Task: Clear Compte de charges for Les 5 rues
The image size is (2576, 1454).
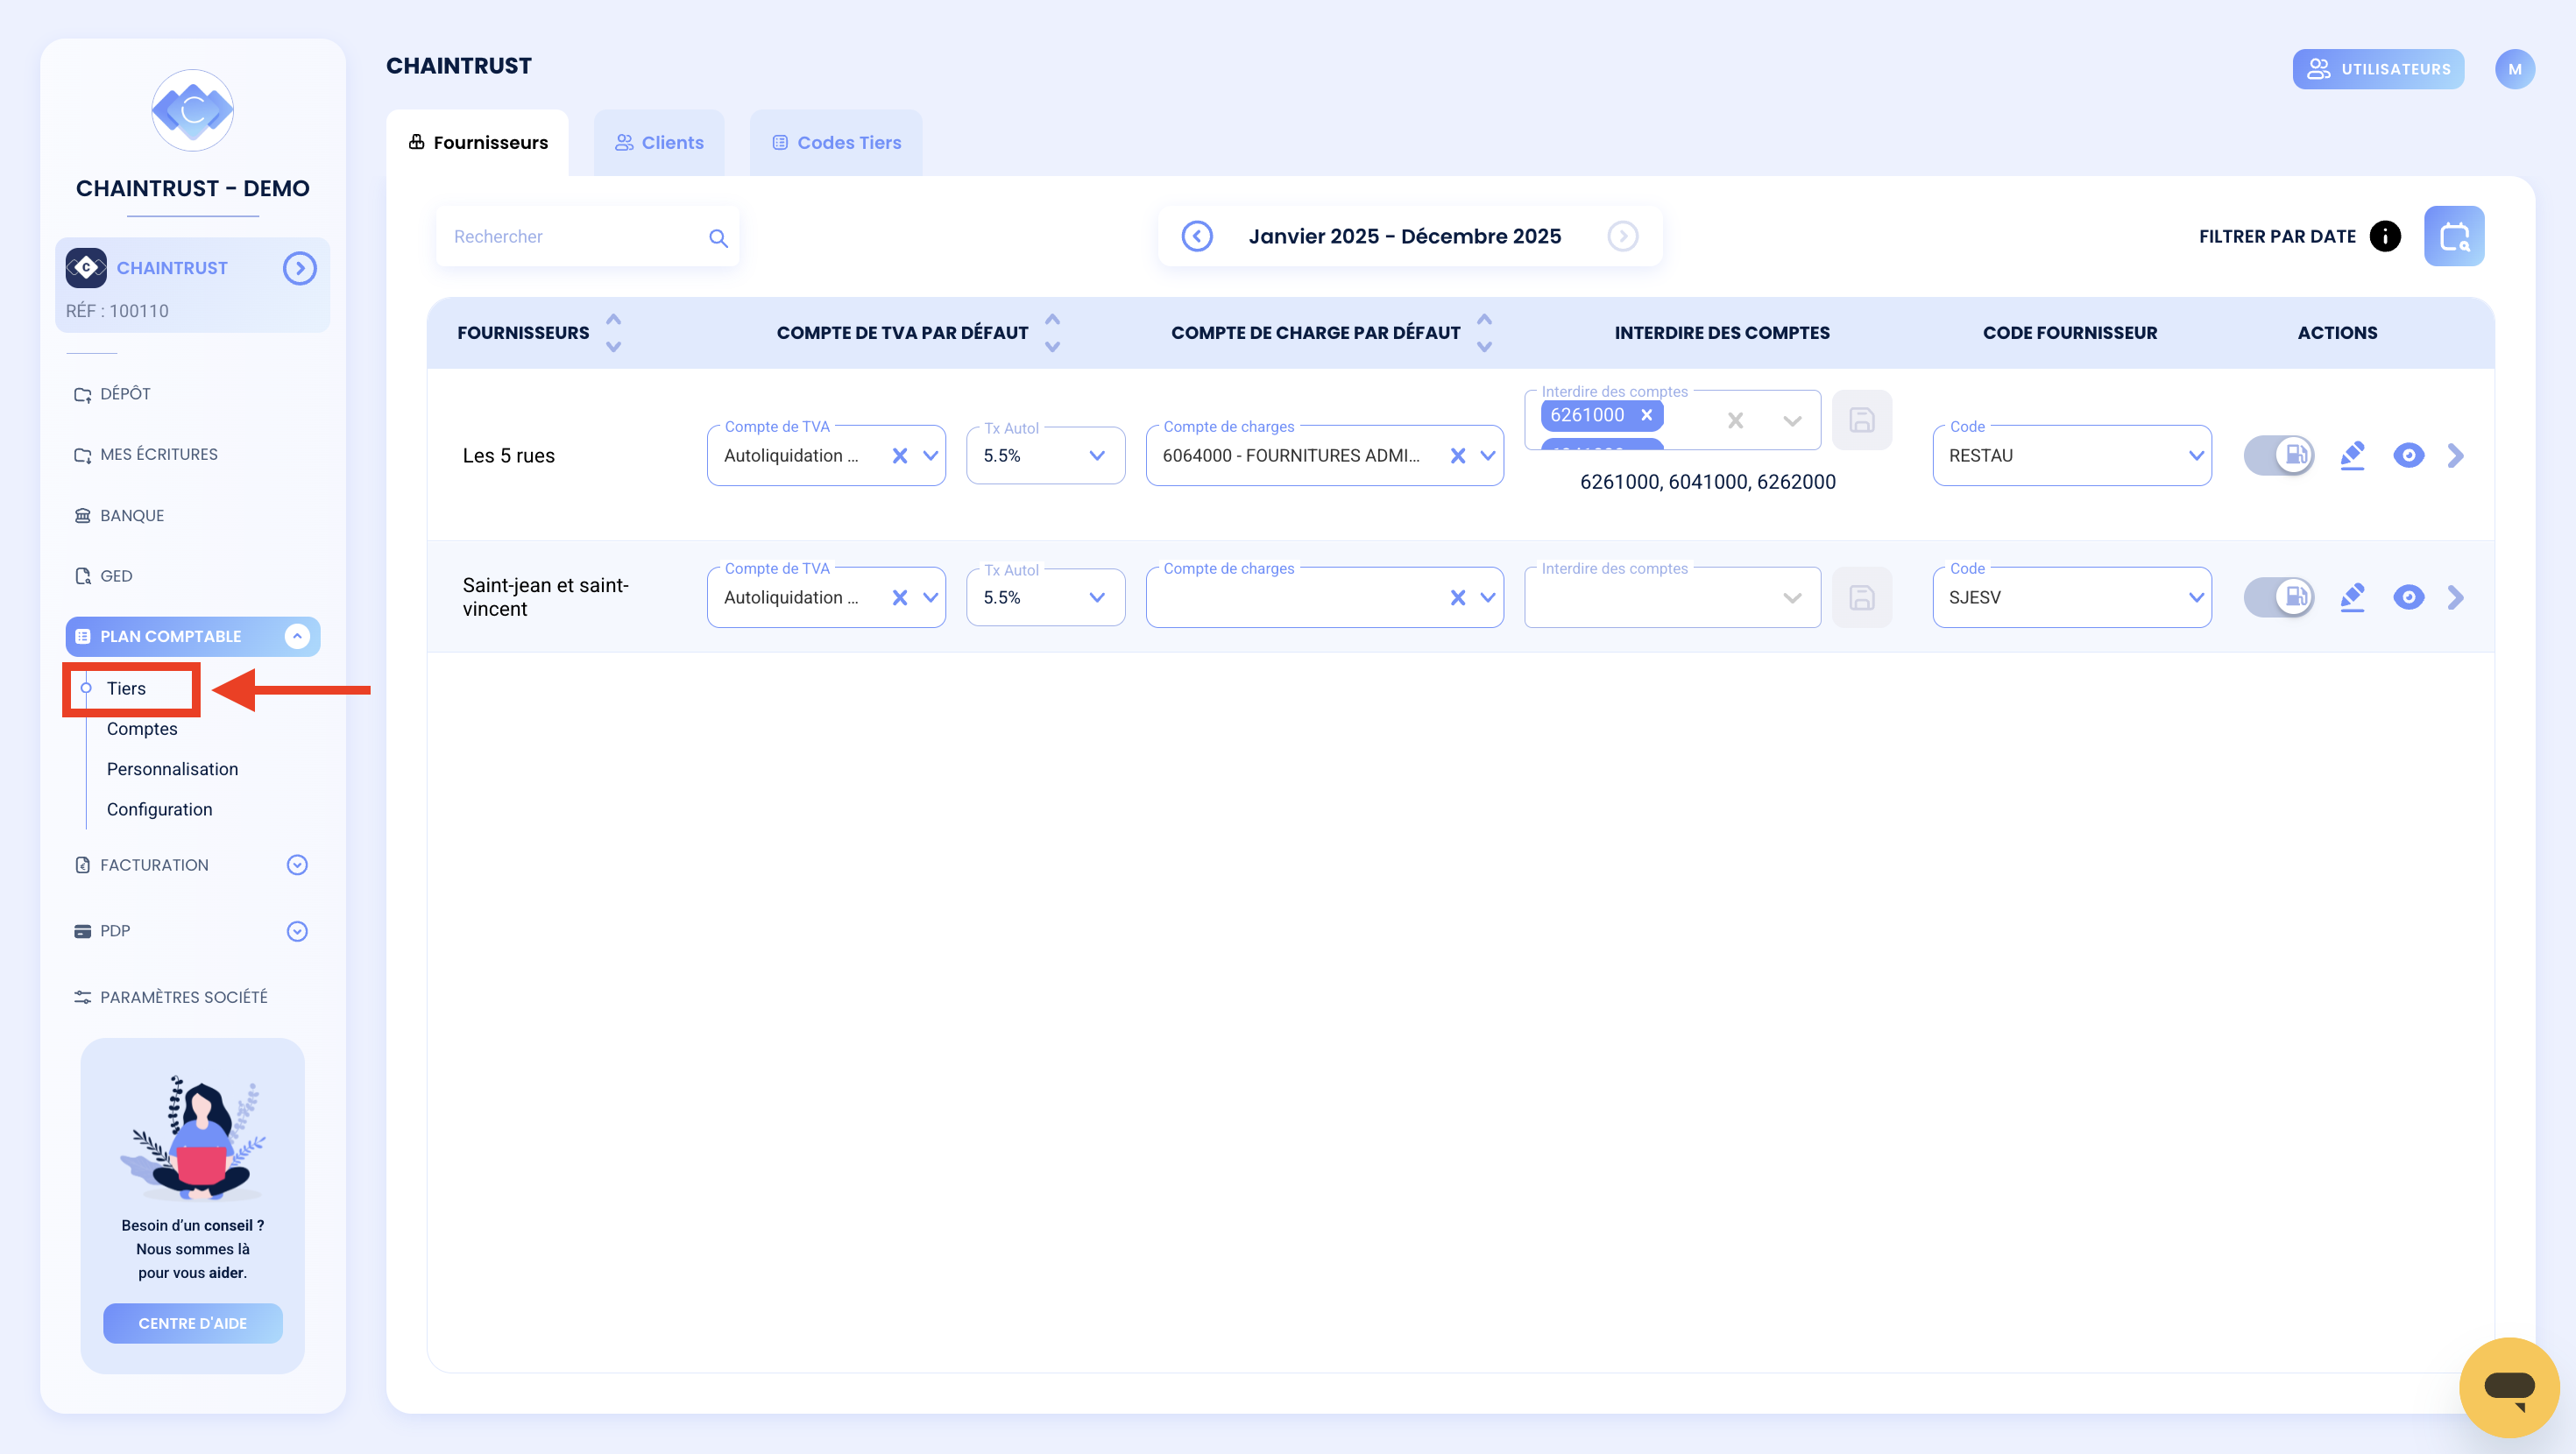Action: pyautogui.click(x=1458, y=456)
